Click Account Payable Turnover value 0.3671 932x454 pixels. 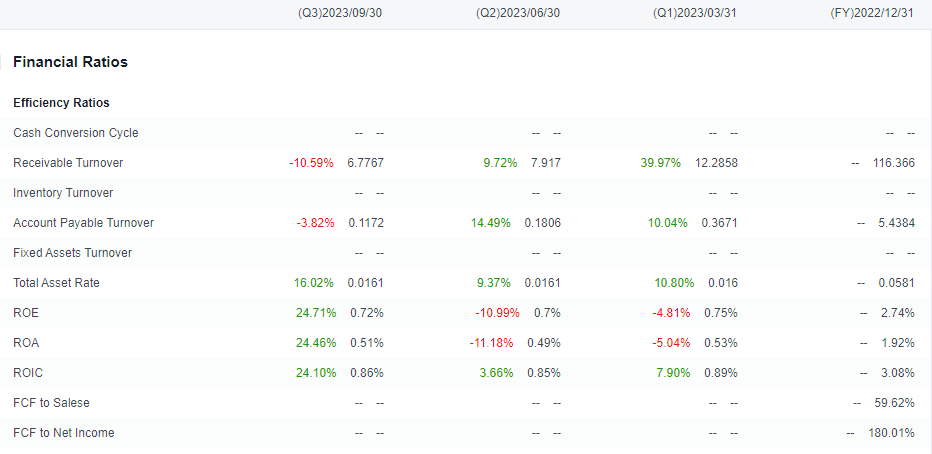tap(720, 223)
